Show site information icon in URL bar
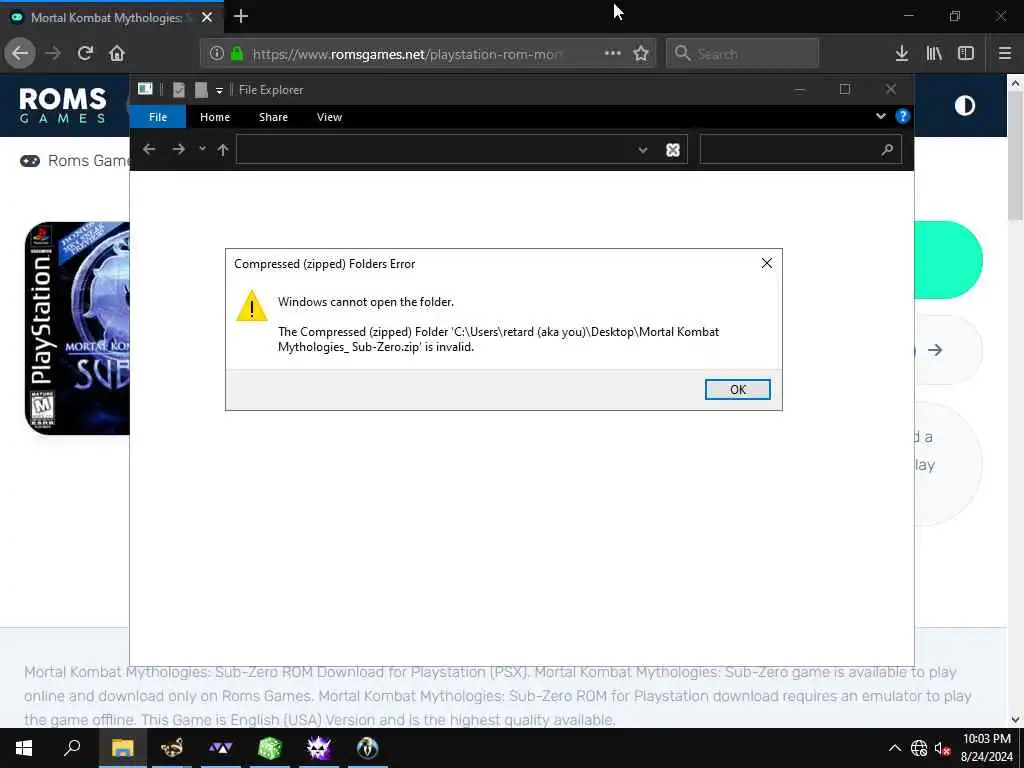Image resolution: width=1024 pixels, height=768 pixels. (x=217, y=54)
